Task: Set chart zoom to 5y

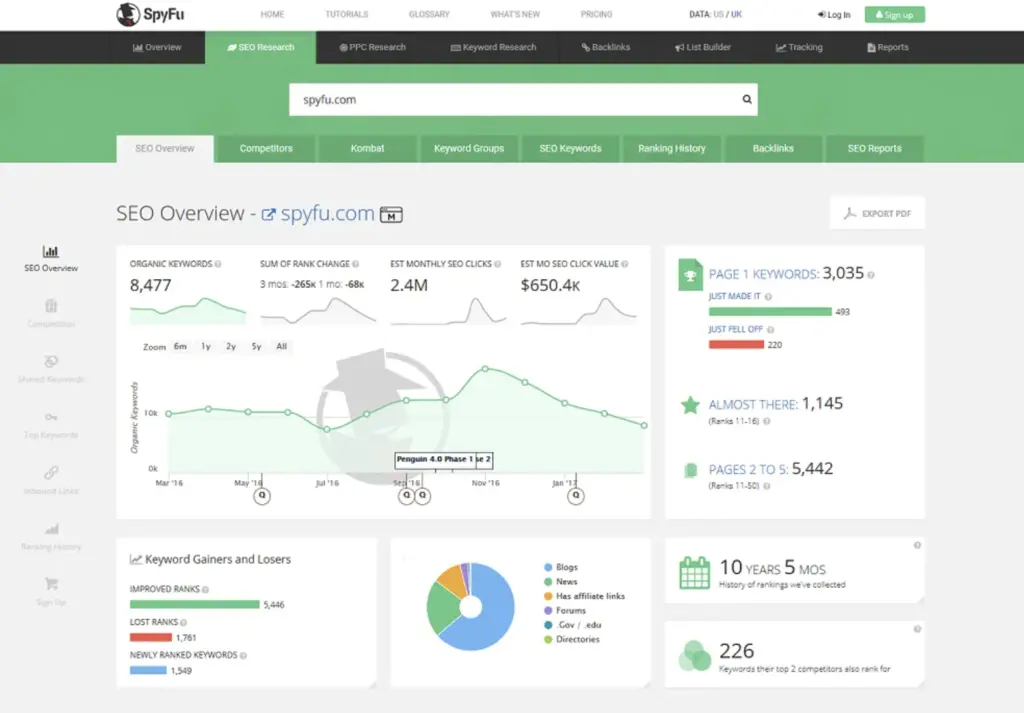Action: [257, 347]
